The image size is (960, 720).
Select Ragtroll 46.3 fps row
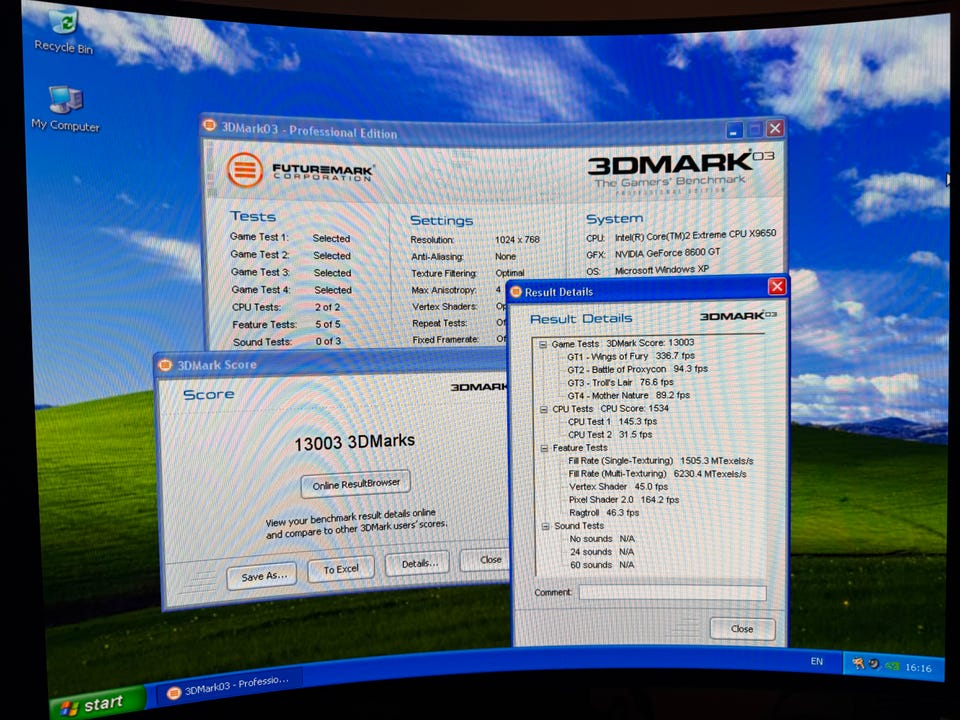click(x=604, y=512)
